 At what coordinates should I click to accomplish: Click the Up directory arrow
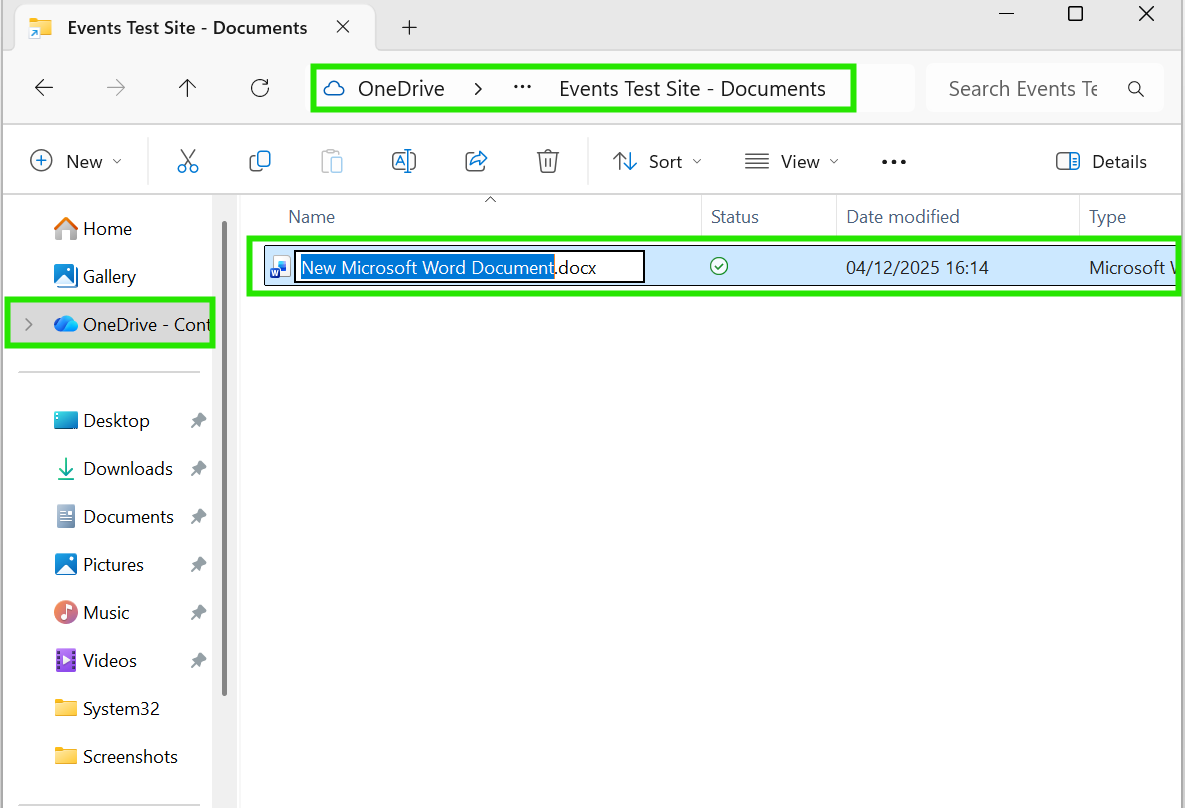pos(187,88)
